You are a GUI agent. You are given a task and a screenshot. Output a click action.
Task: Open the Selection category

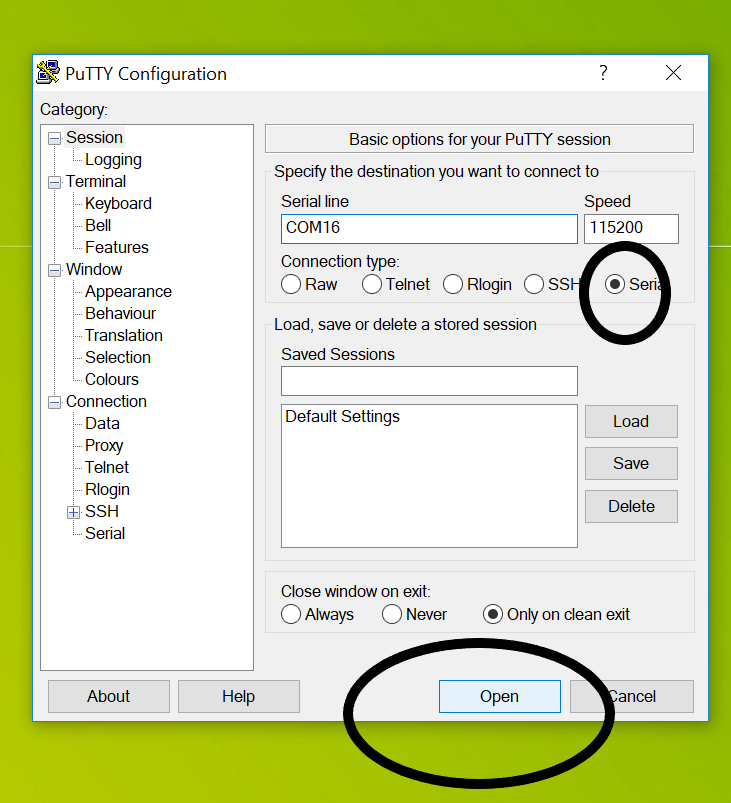click(118, 358)
